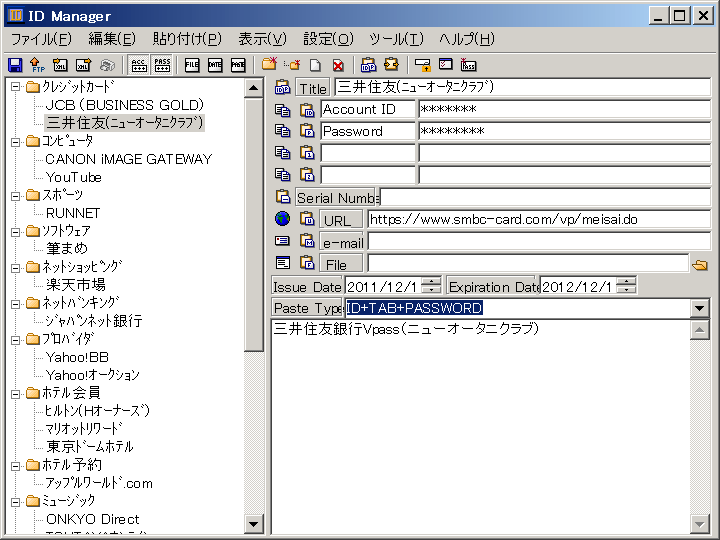Open the Paste Type dropdown arrow
Viewport: 720px width, 540px height.
click(700, 308)
